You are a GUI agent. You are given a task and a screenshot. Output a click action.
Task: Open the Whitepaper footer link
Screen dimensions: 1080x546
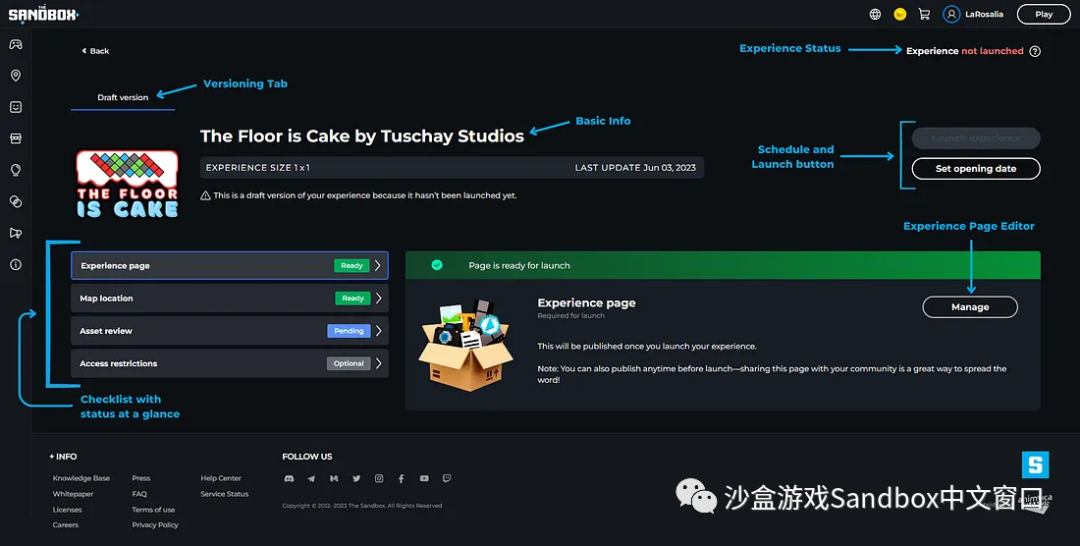pyautogui.click(x=73, y=494)
